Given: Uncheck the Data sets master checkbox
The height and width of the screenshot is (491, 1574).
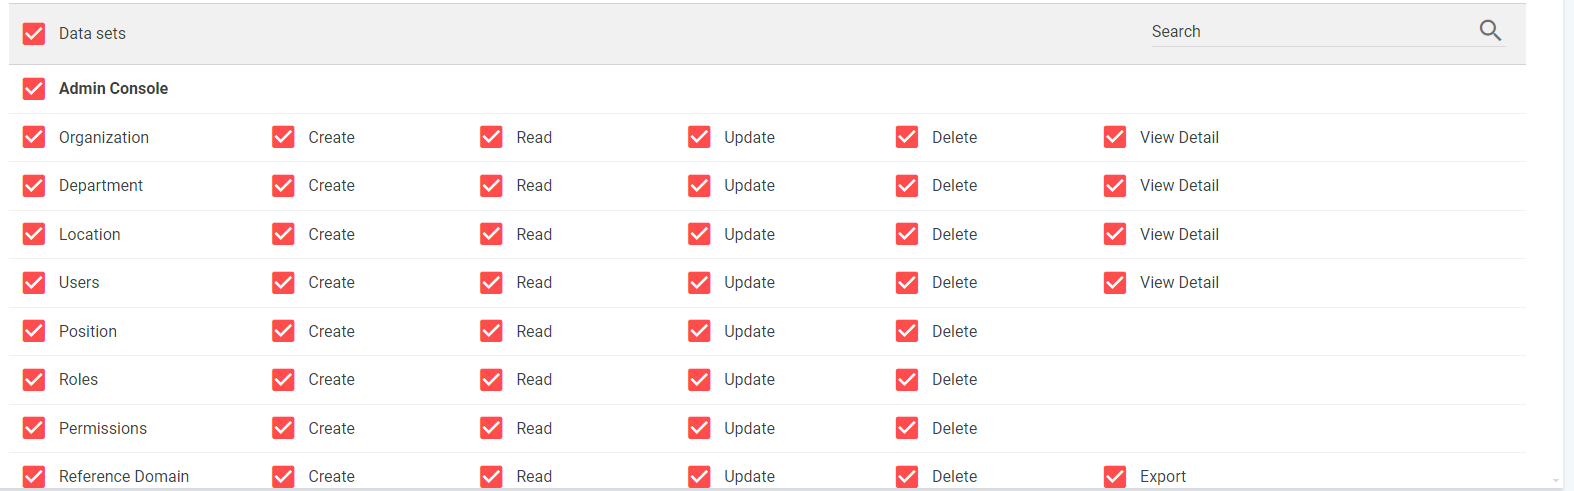Looking at the screenshot, I should coord(34,34).
